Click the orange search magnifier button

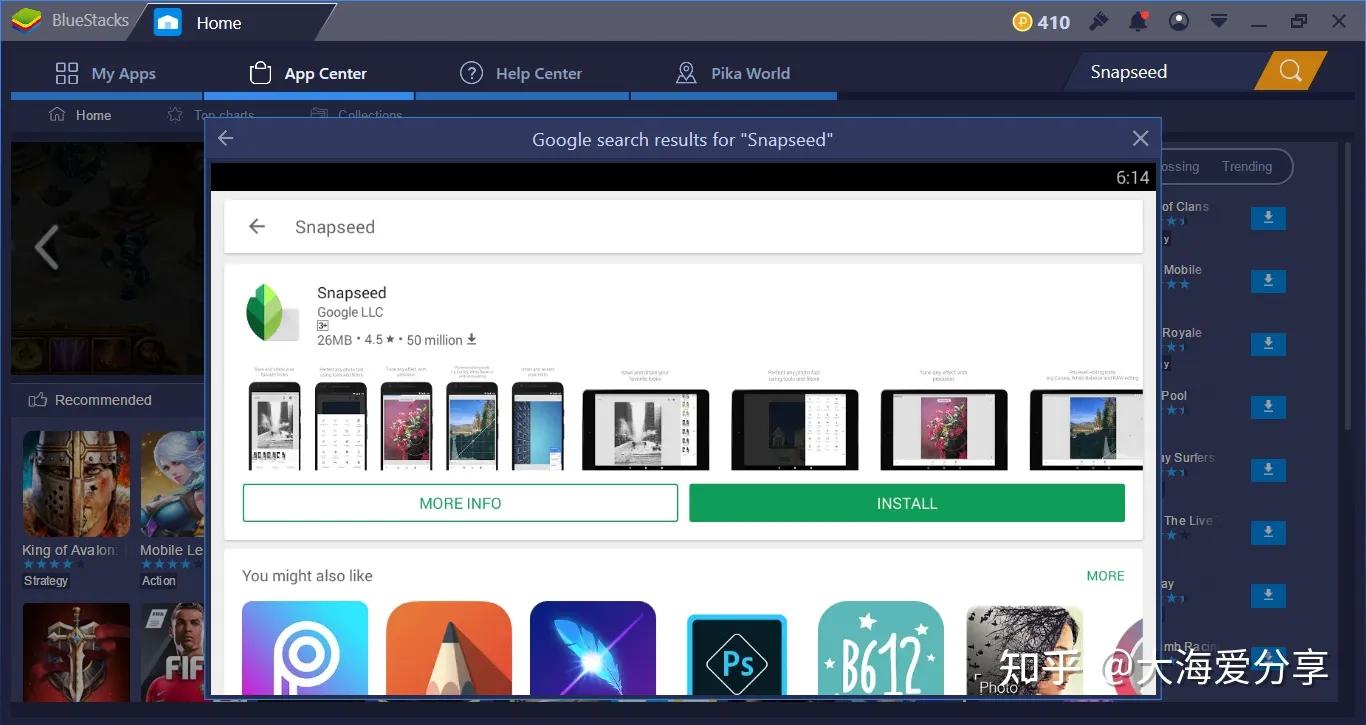pos(1290,71)
